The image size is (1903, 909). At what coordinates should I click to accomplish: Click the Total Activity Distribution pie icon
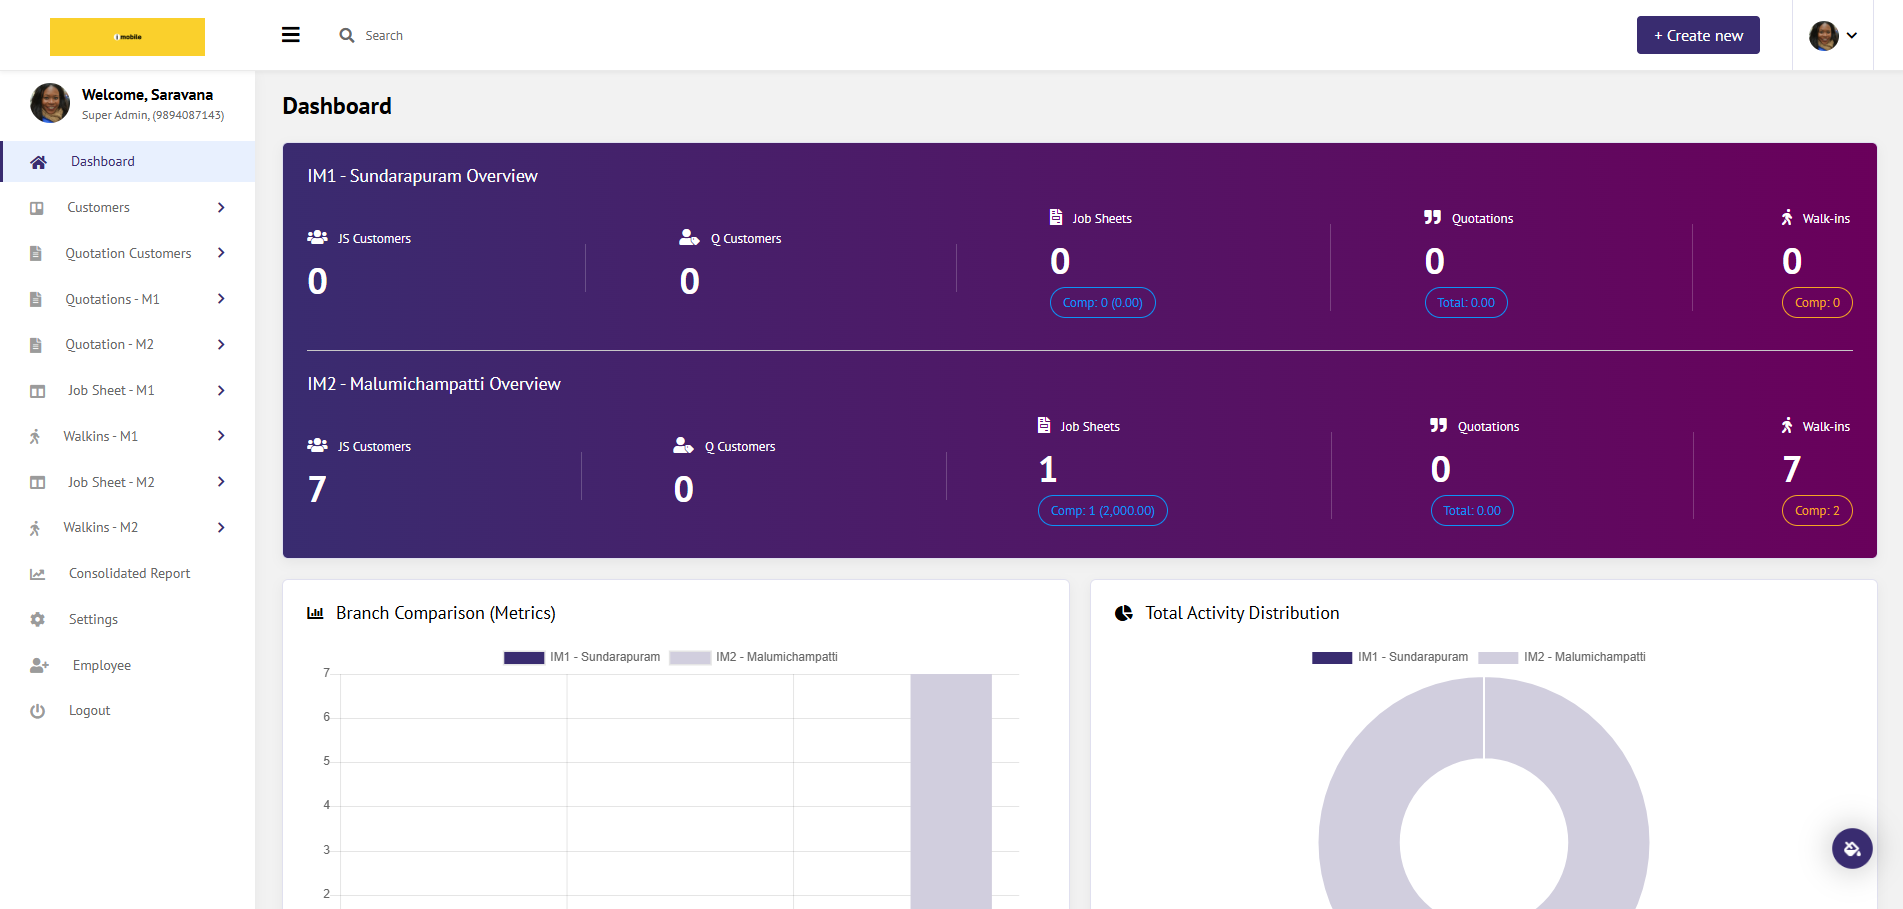[x=1124, y=613]
